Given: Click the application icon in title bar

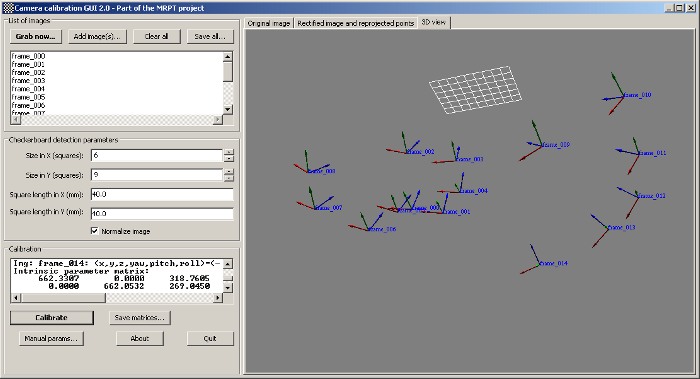Looking at the screenshot, I should click(x=8, y=8).
